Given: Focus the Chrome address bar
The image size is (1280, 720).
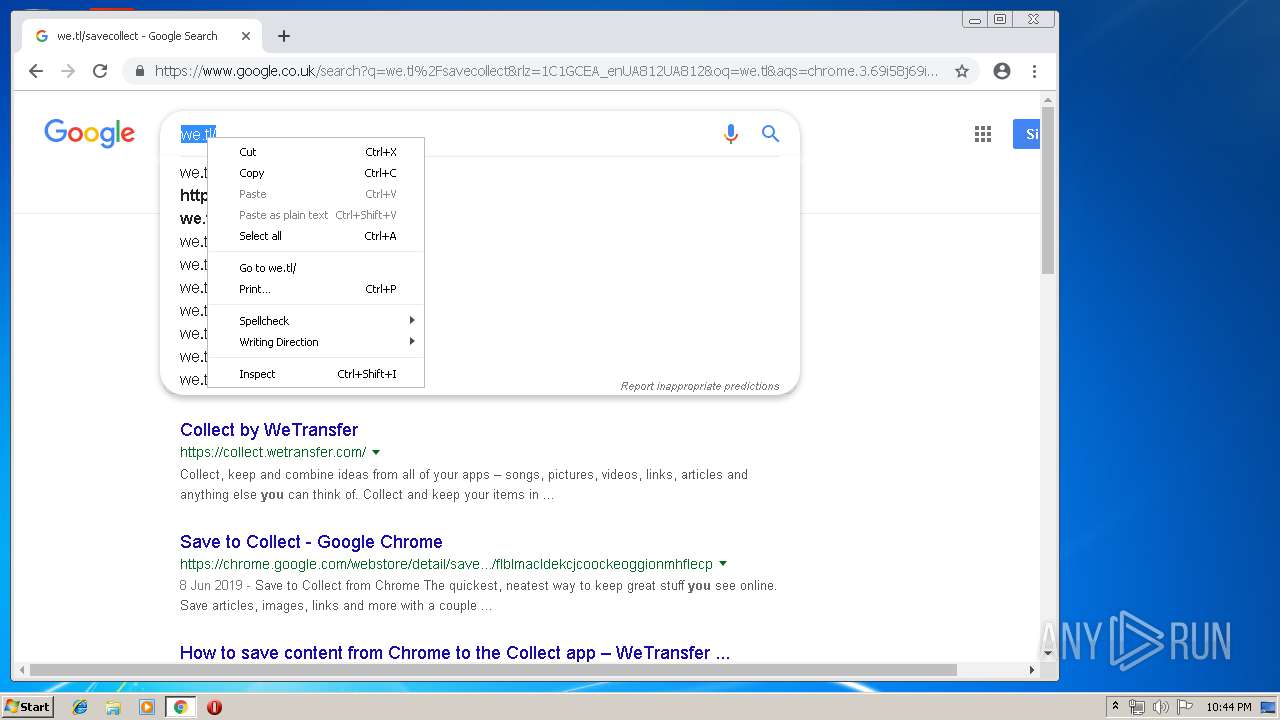Looking at the screenshot, I should pyautogui.click(x=546, y=71).
